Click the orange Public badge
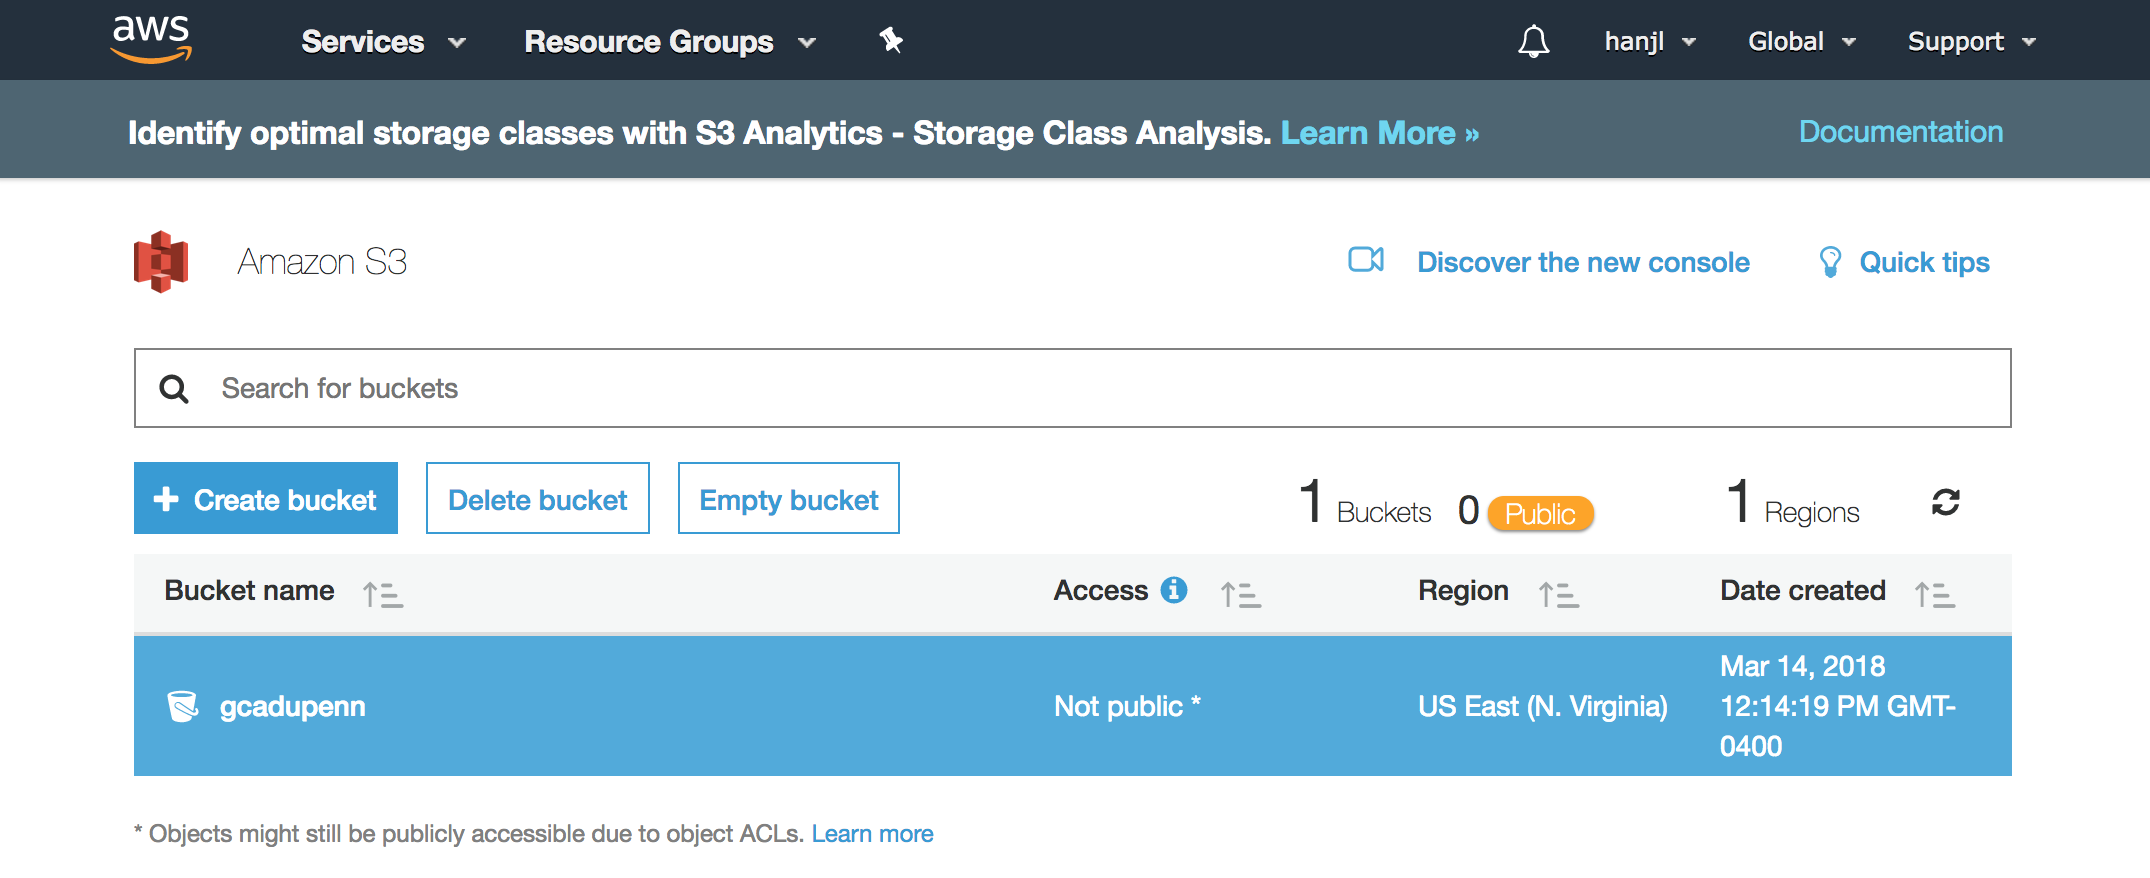The image size is (2150, 878). 1540,514
